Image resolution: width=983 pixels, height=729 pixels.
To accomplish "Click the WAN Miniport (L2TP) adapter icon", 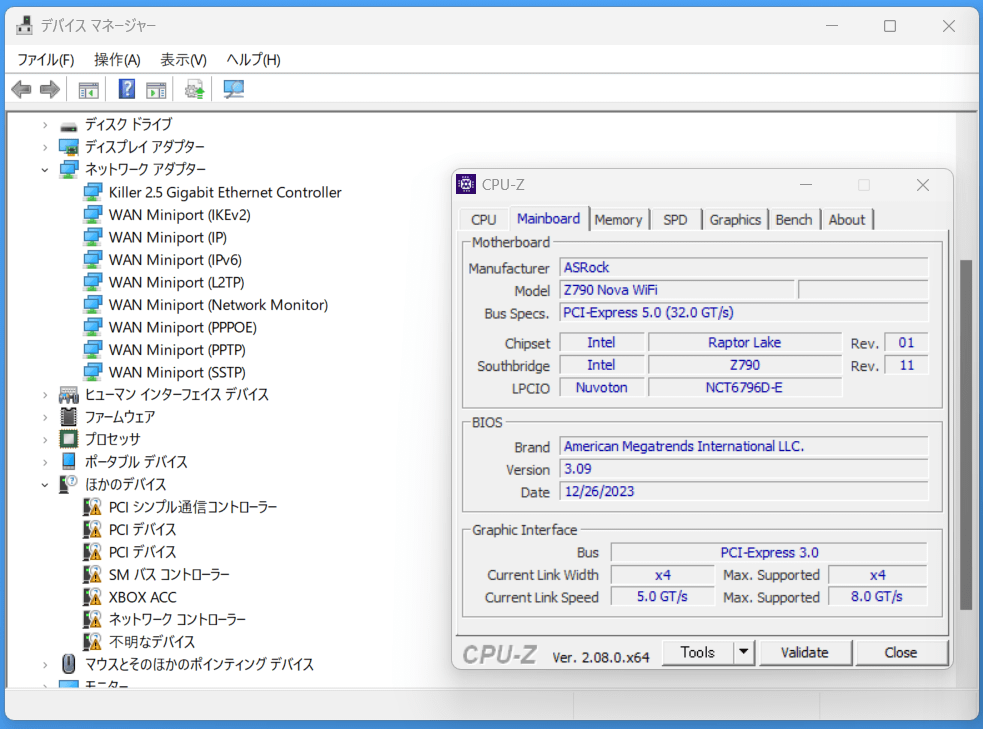I will pos(93,282).
